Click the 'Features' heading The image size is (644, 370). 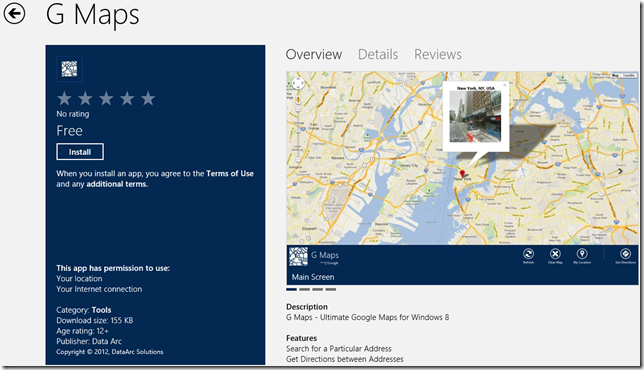[x=301, y=338]
